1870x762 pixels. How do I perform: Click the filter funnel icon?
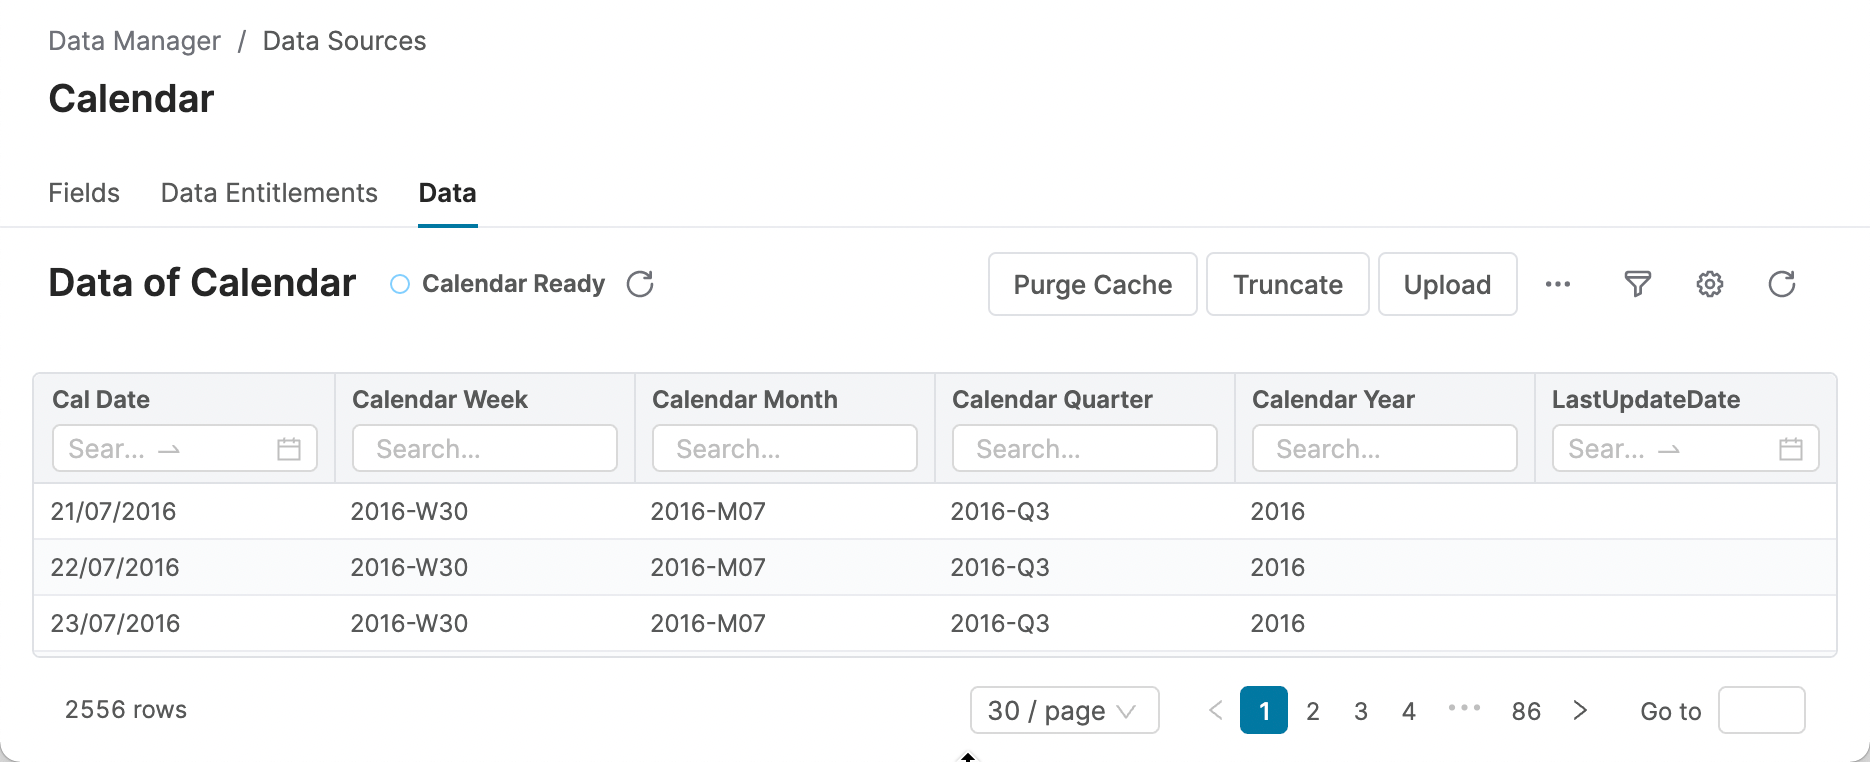click(1637, 285)
